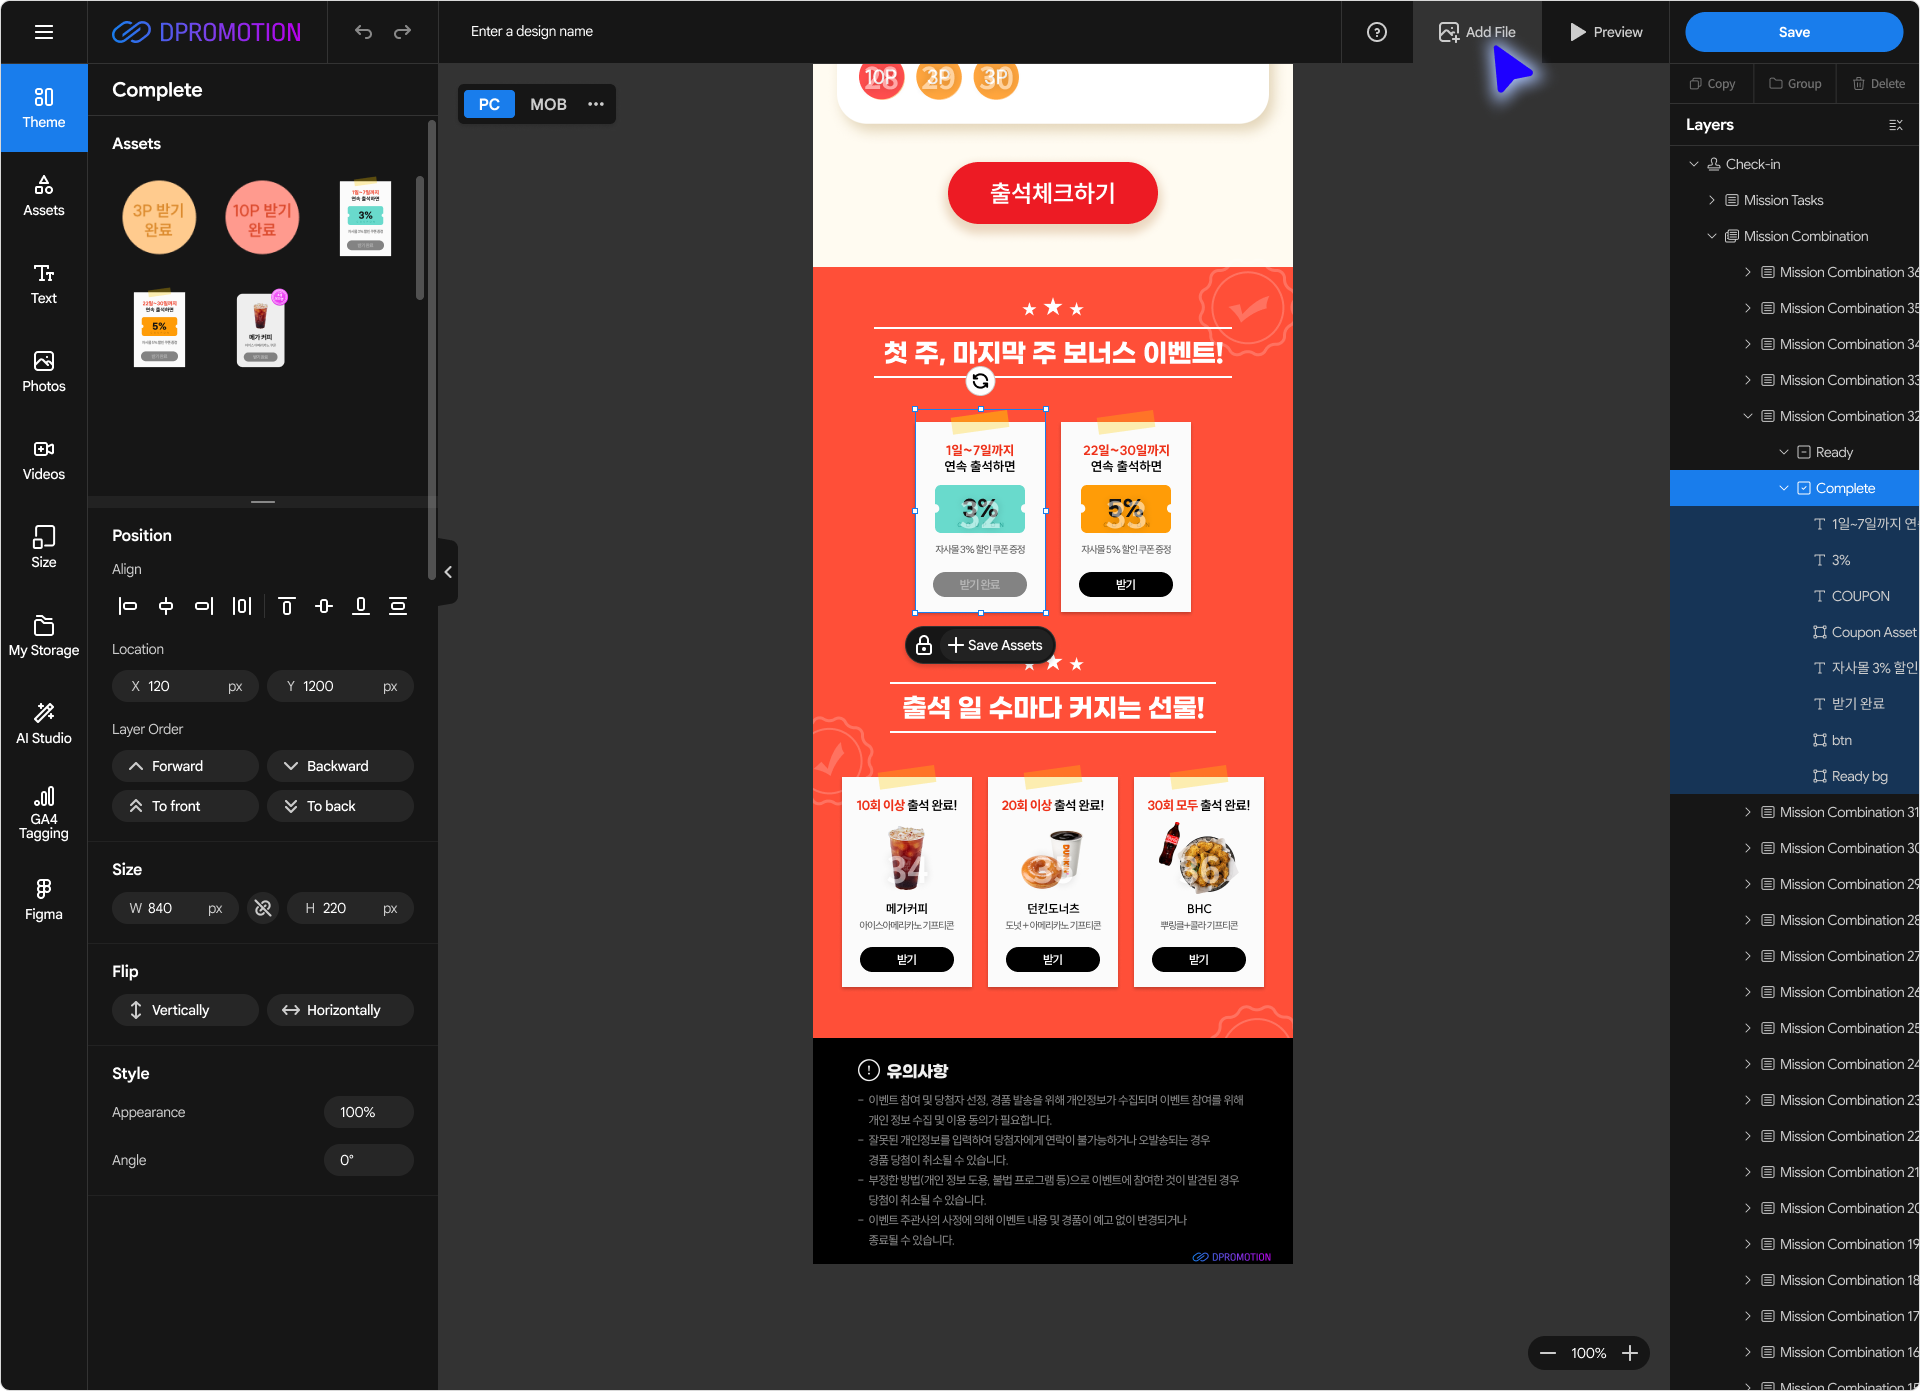Align selection to horizontal center
Viewport: 1920px width, 1391px height.
click(x=166, y=606)
